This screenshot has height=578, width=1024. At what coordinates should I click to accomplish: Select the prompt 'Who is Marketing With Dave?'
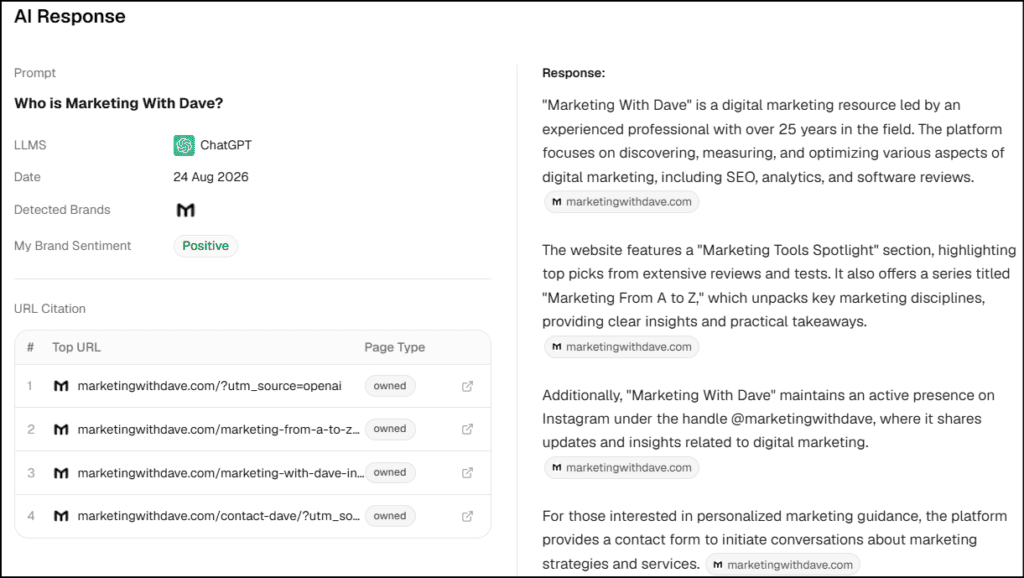point(119,103)
